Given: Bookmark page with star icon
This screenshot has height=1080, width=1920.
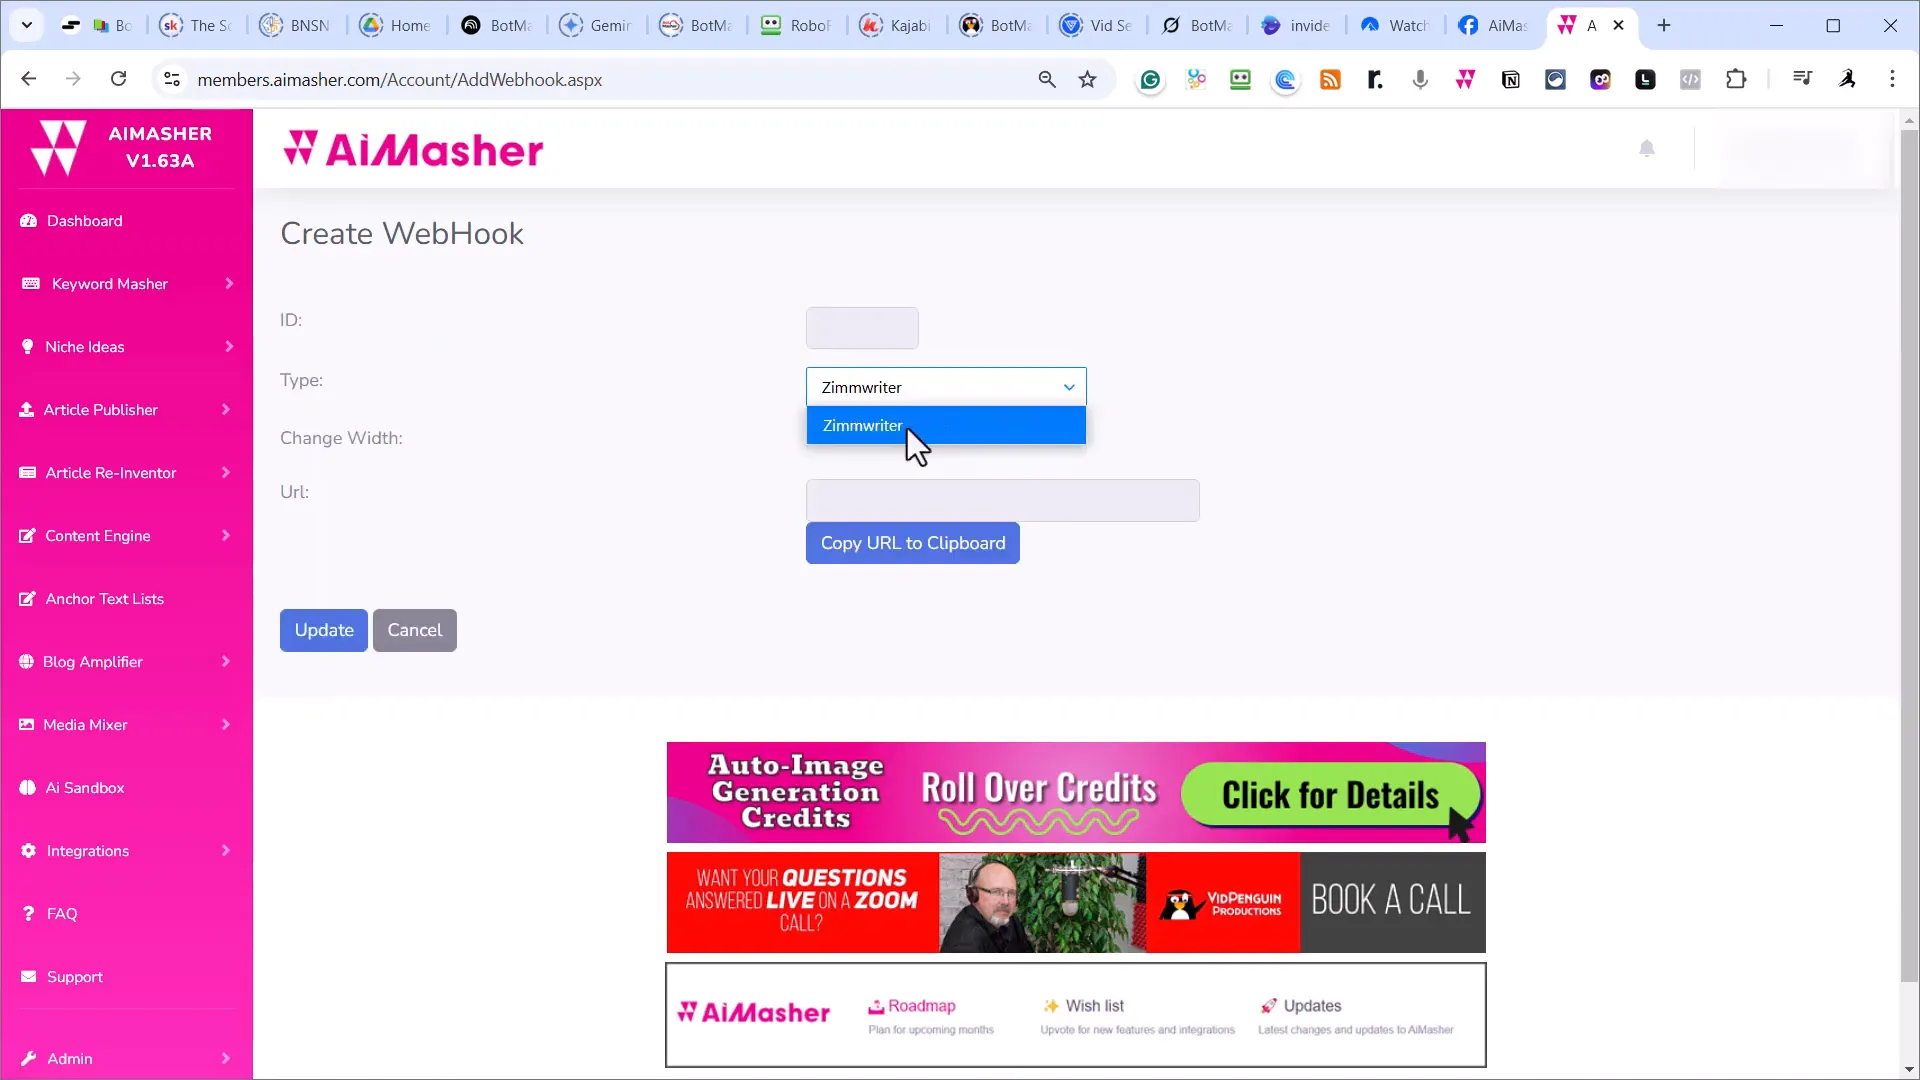Looking at the screenshot, I should (1088, 79).
